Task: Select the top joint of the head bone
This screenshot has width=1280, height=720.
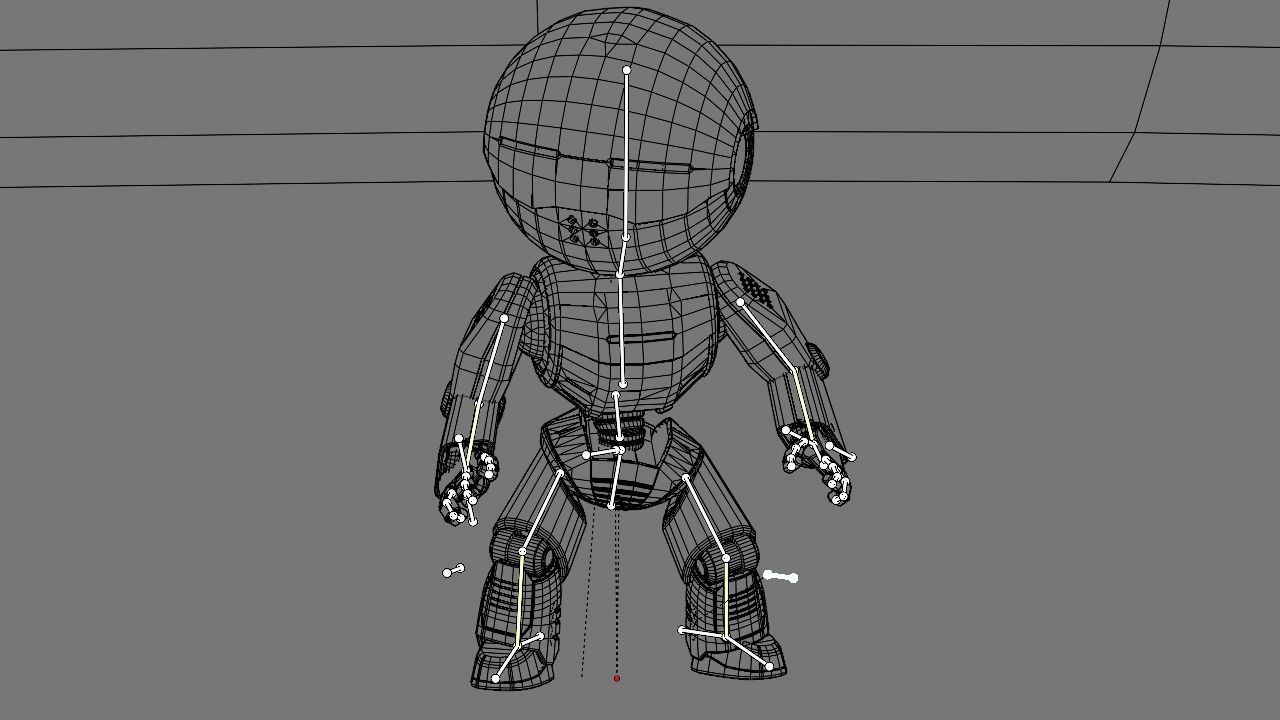Action: click(627, 70)
